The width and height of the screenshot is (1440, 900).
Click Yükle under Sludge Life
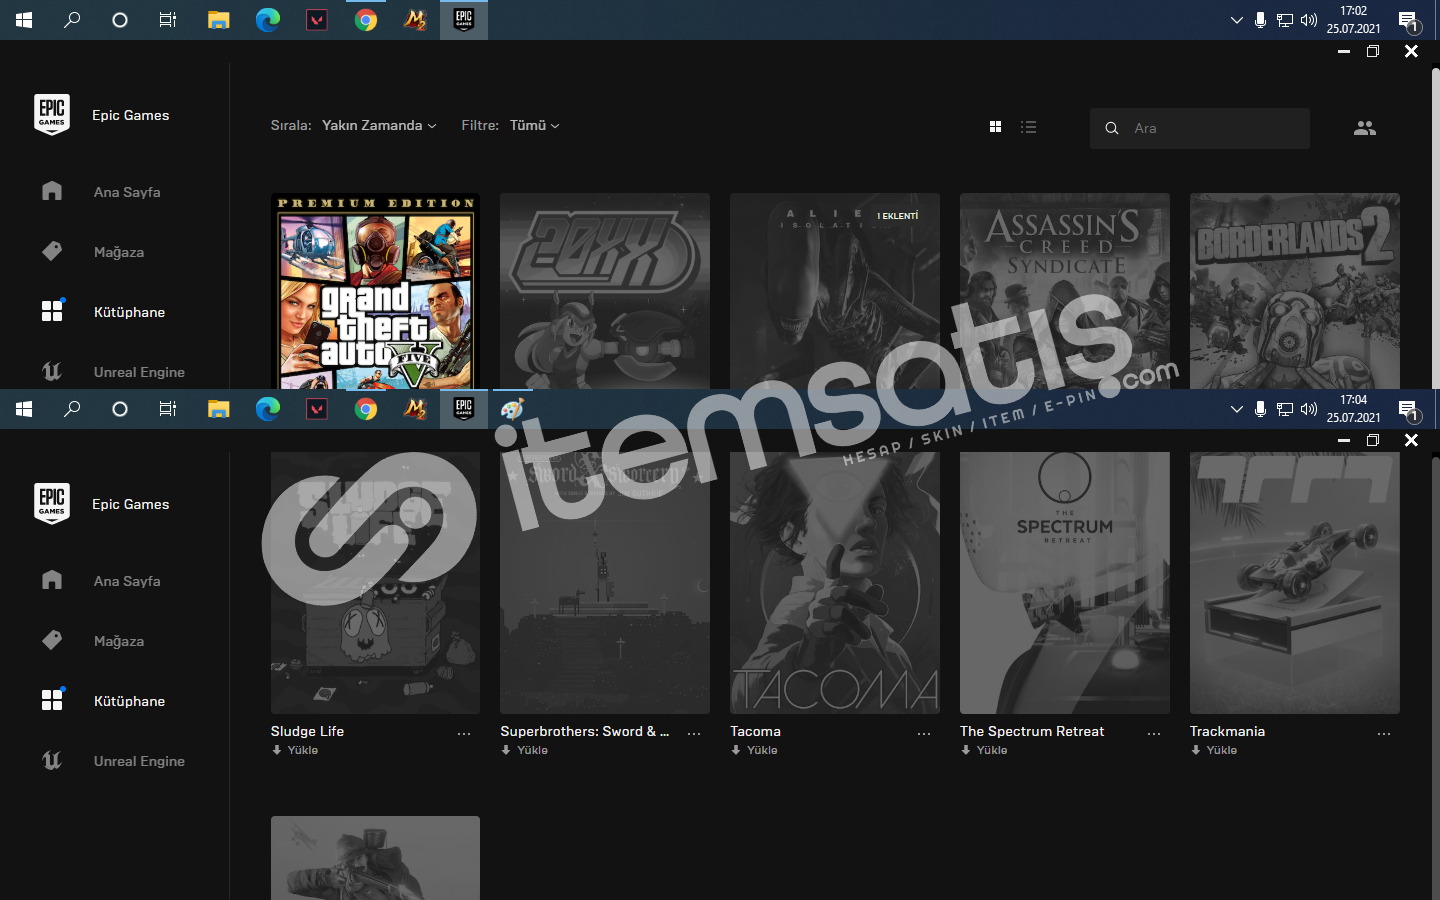[x=295, y=750]
